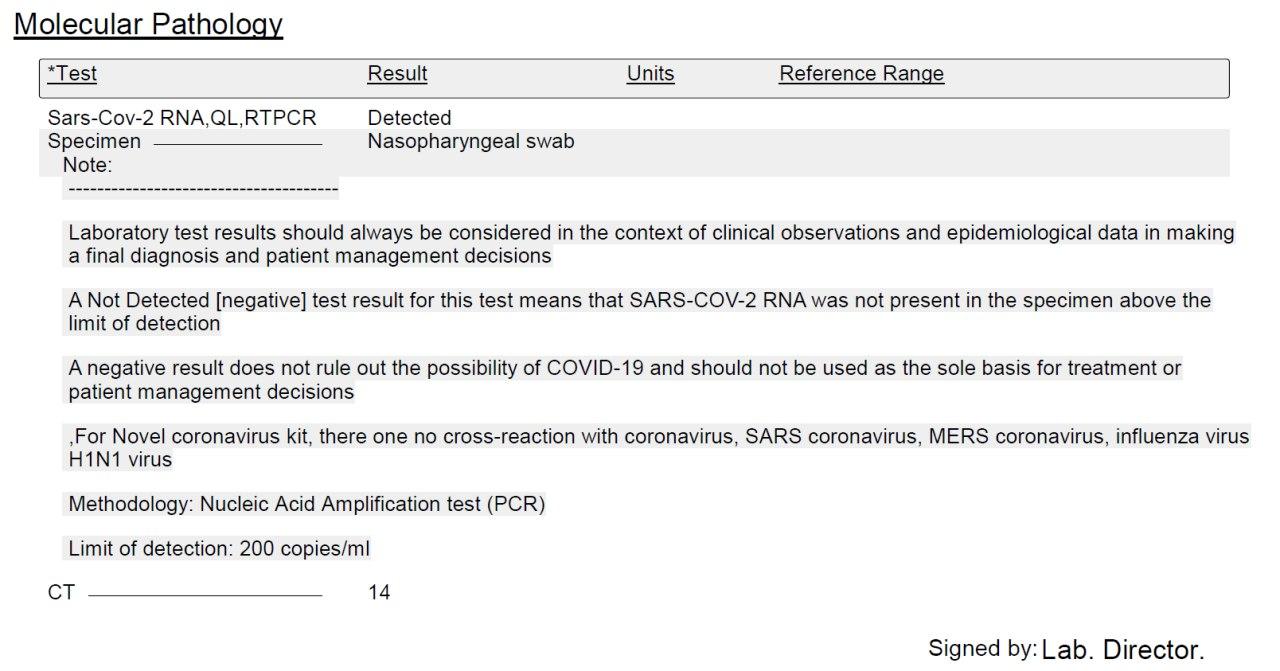Click the Reference Range column header
This screenshot has height=671, width=1280.
(x=861, y=74)
